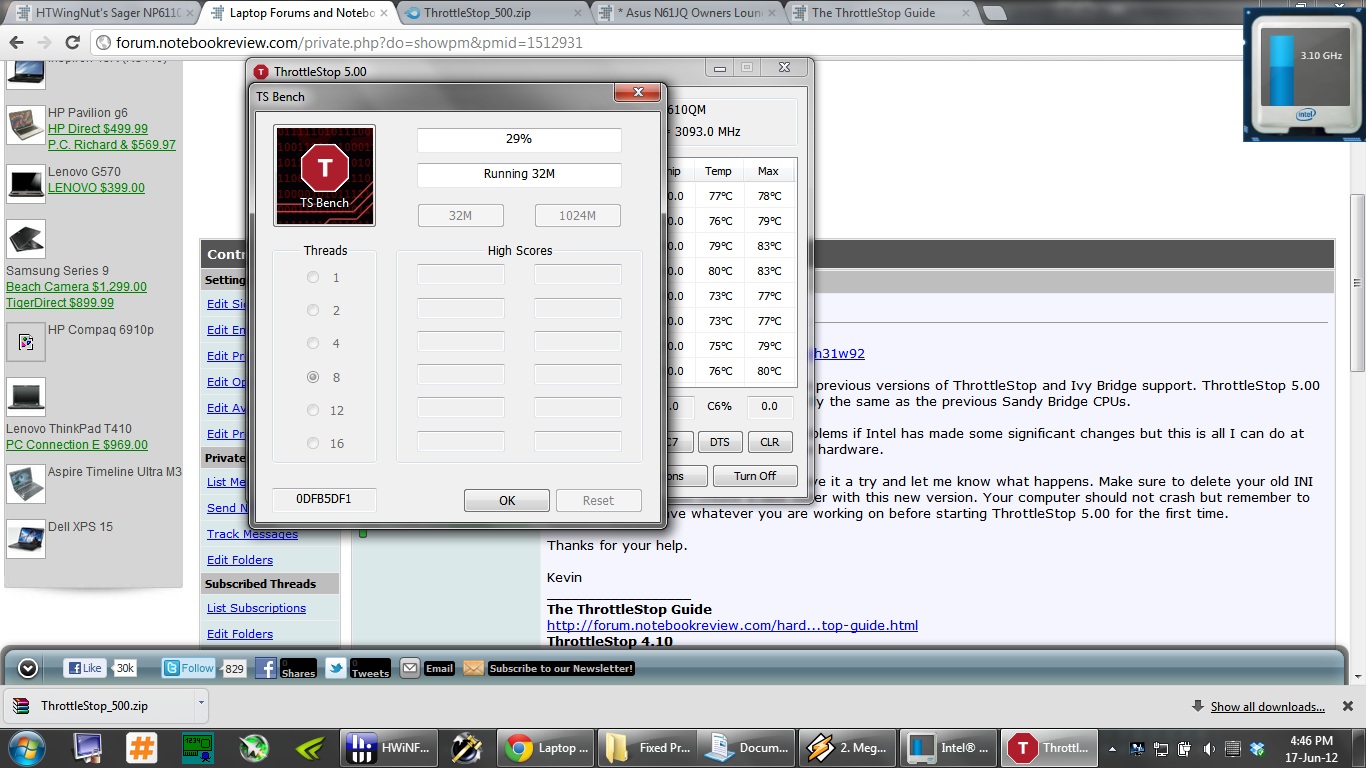
Task: Click the Facebook Like button
Action: point(84,668)
